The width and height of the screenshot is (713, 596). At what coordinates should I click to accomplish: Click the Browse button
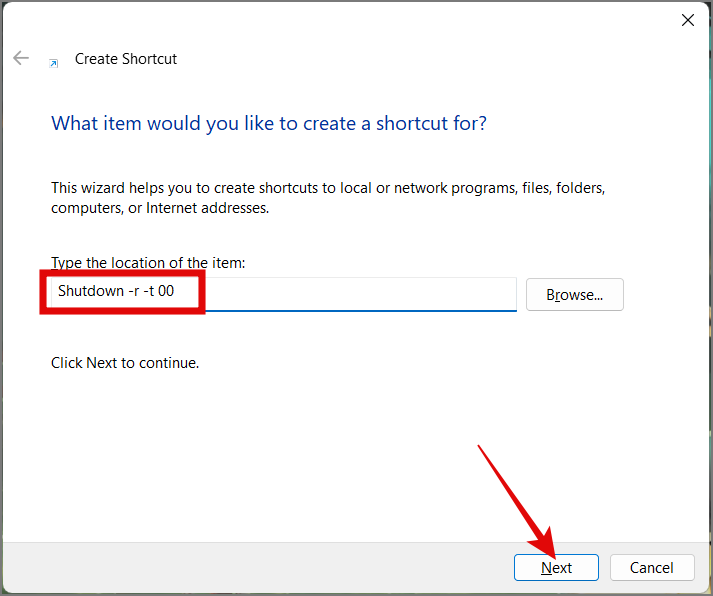574,295
